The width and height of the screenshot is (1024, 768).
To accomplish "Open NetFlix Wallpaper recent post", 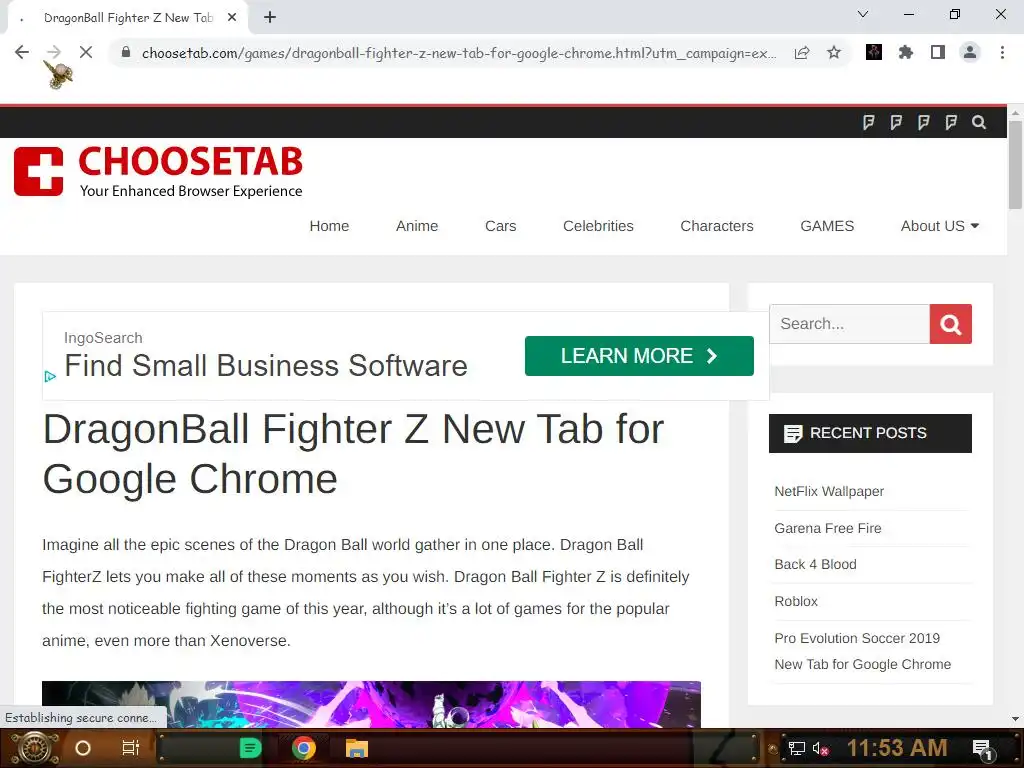I will point(829,491).
